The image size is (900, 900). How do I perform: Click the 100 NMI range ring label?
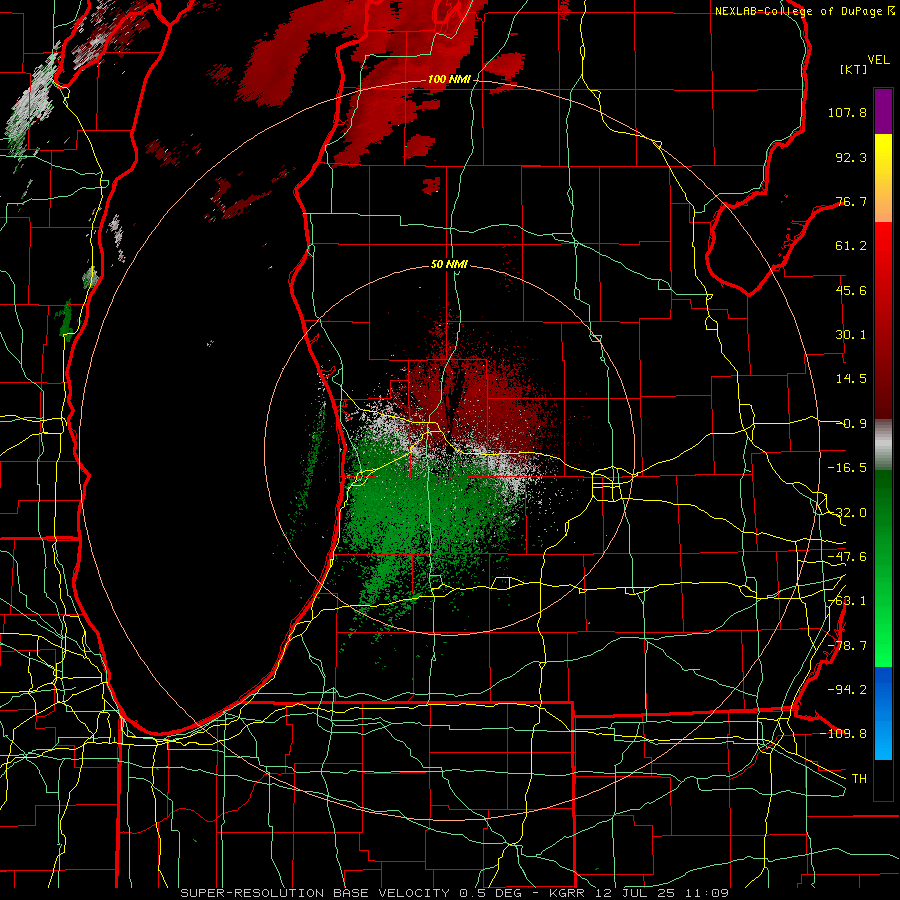(x=449, y=79)
